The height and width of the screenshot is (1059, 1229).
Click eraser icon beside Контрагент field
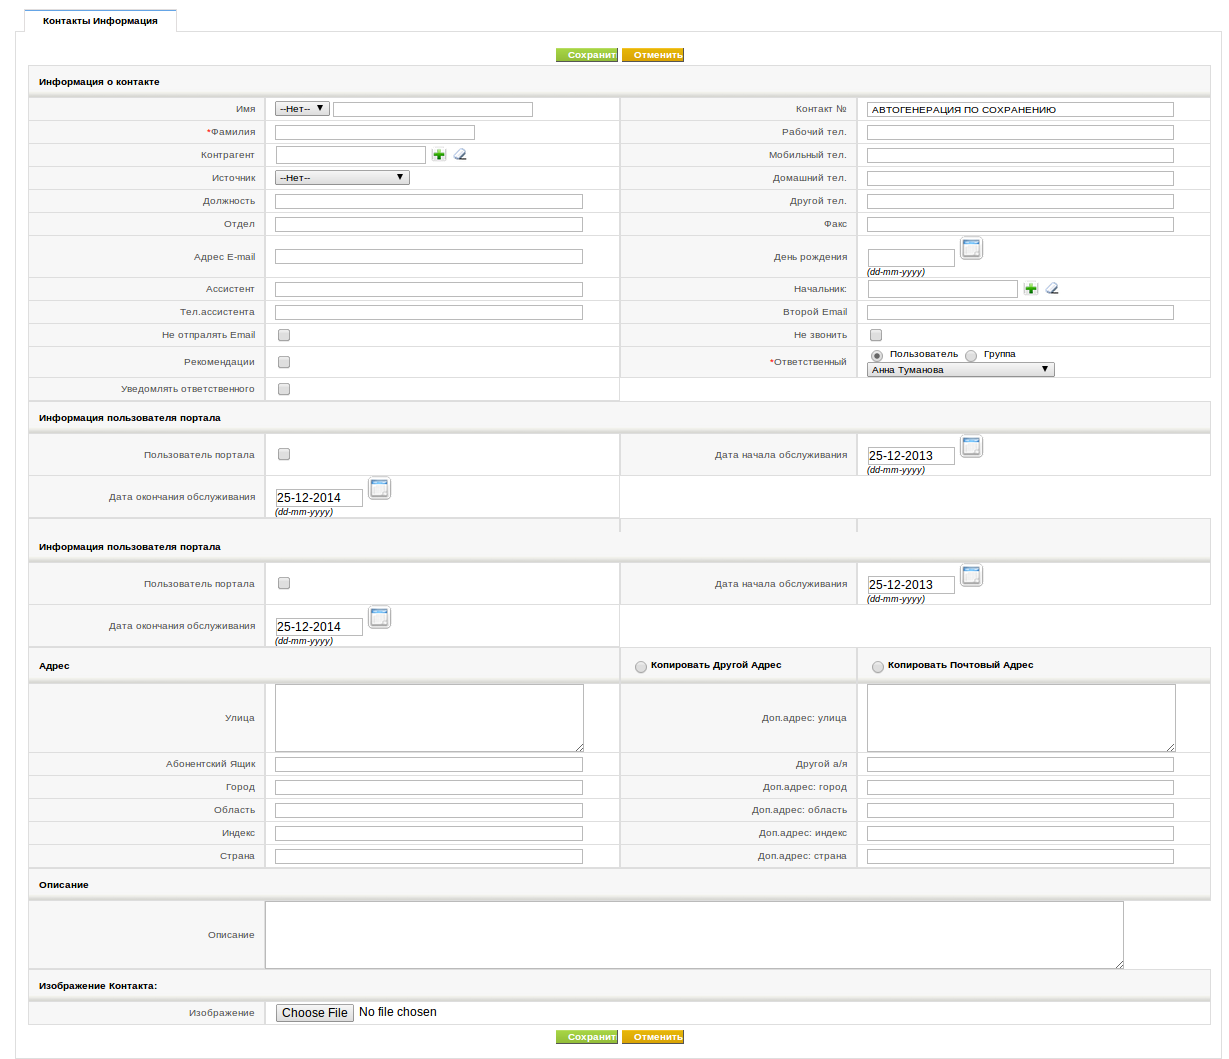tap(460, 155)
